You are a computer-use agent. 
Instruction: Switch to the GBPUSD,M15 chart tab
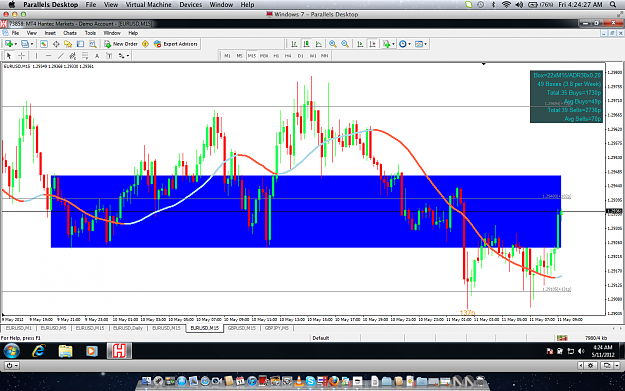pyautogui.click(x=242, y=328)
